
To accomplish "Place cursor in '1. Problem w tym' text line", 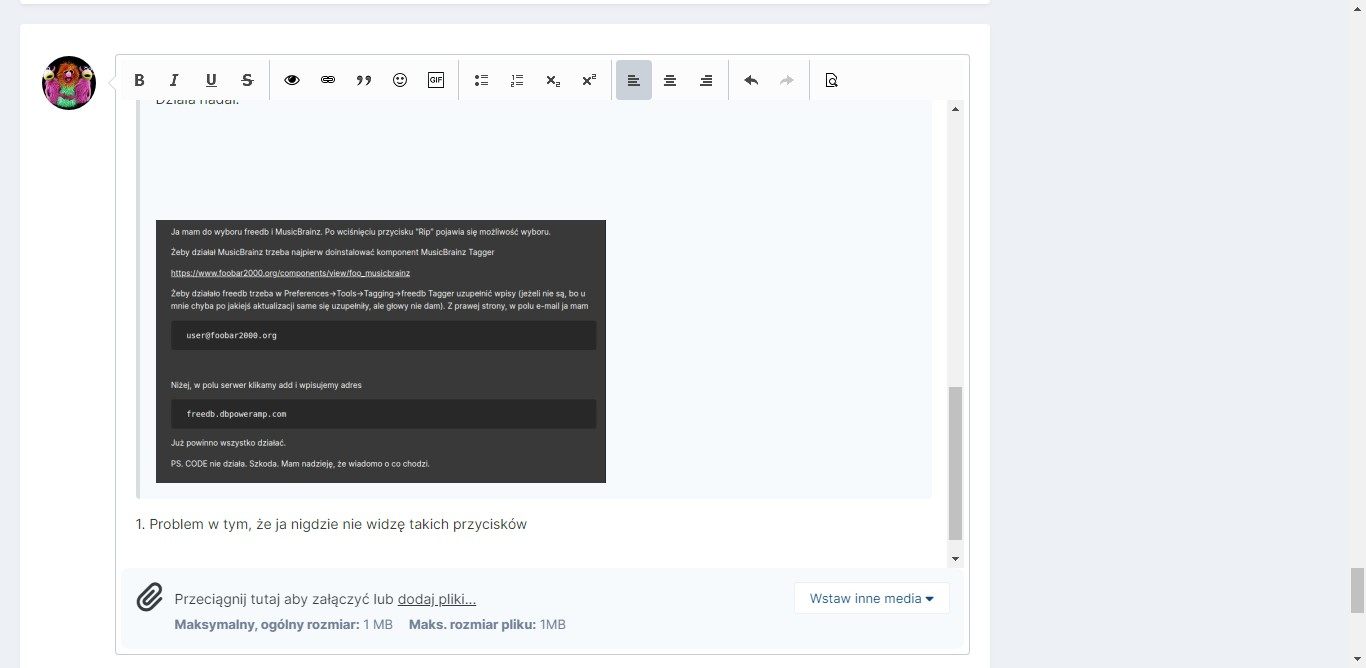I will tap(331, 524).
